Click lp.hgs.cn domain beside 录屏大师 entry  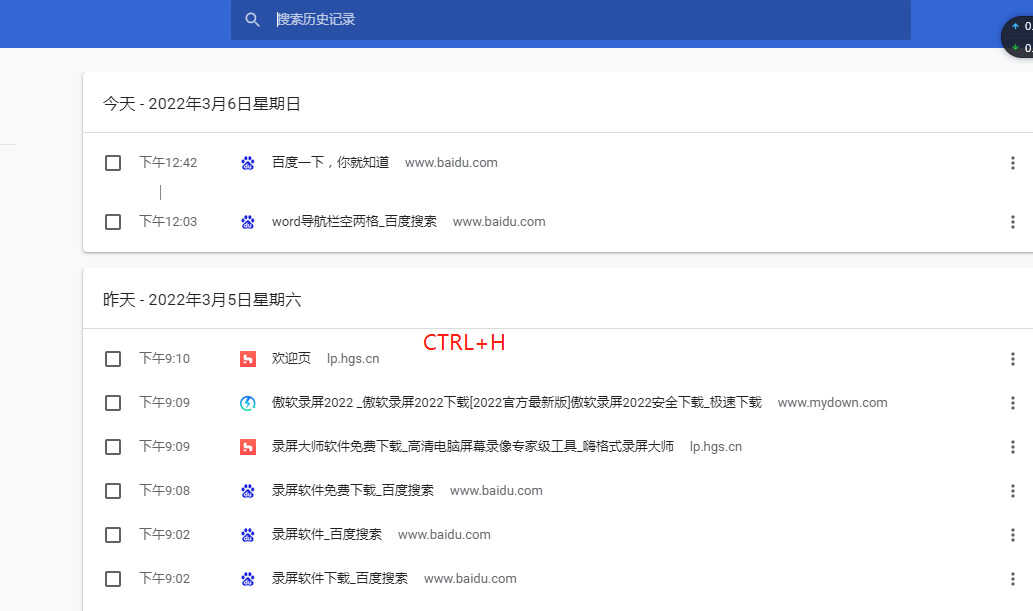point(716,447)
